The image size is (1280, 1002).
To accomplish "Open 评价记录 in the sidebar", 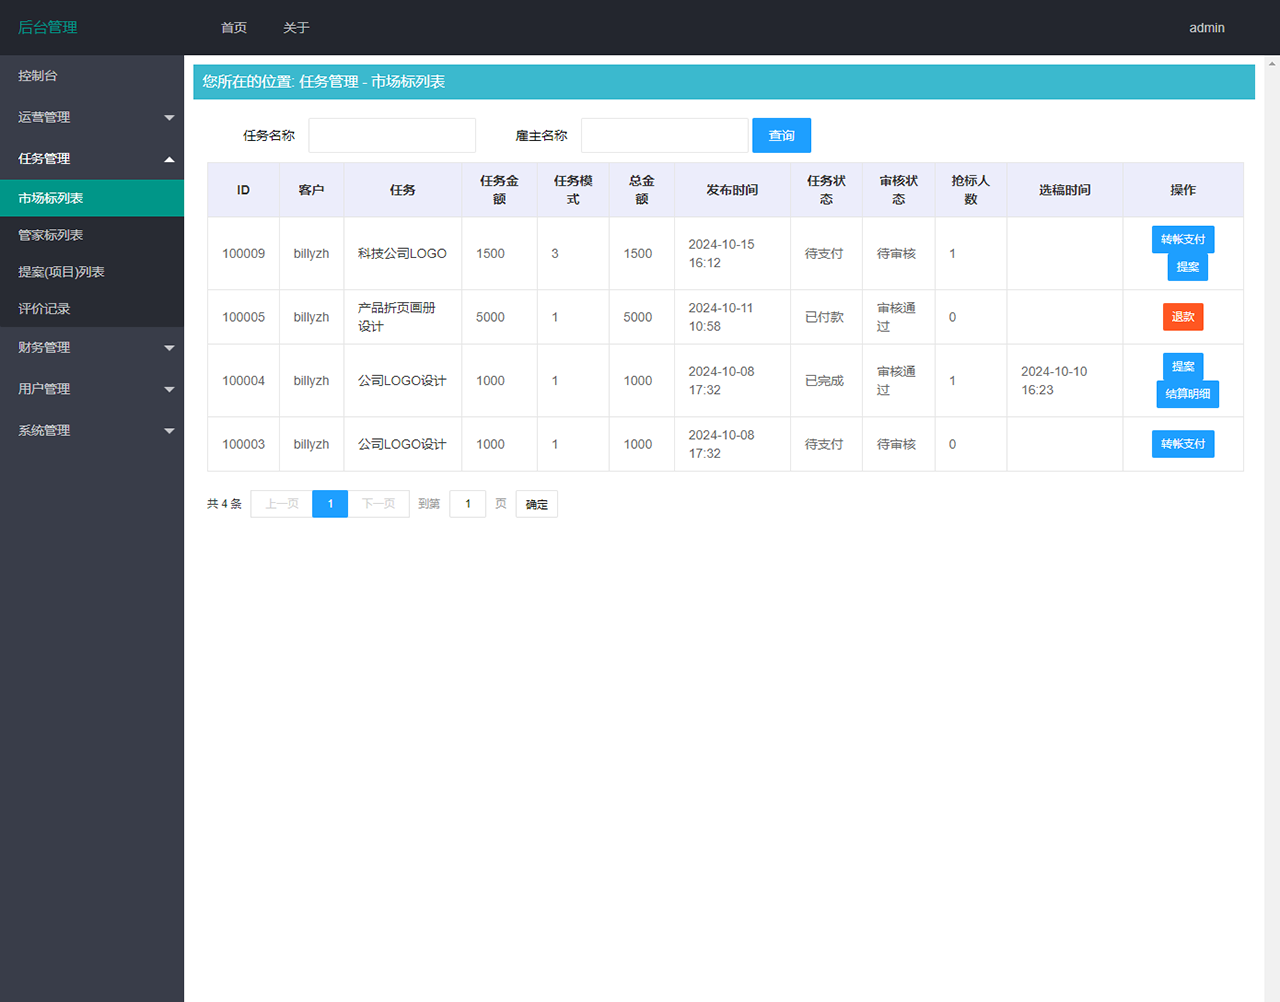I will [x=92, y=309].
